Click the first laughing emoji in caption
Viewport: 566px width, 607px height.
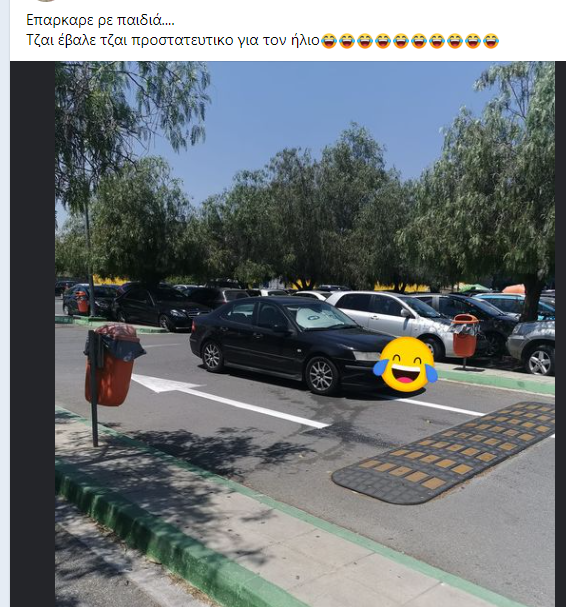tap(329, 41)
